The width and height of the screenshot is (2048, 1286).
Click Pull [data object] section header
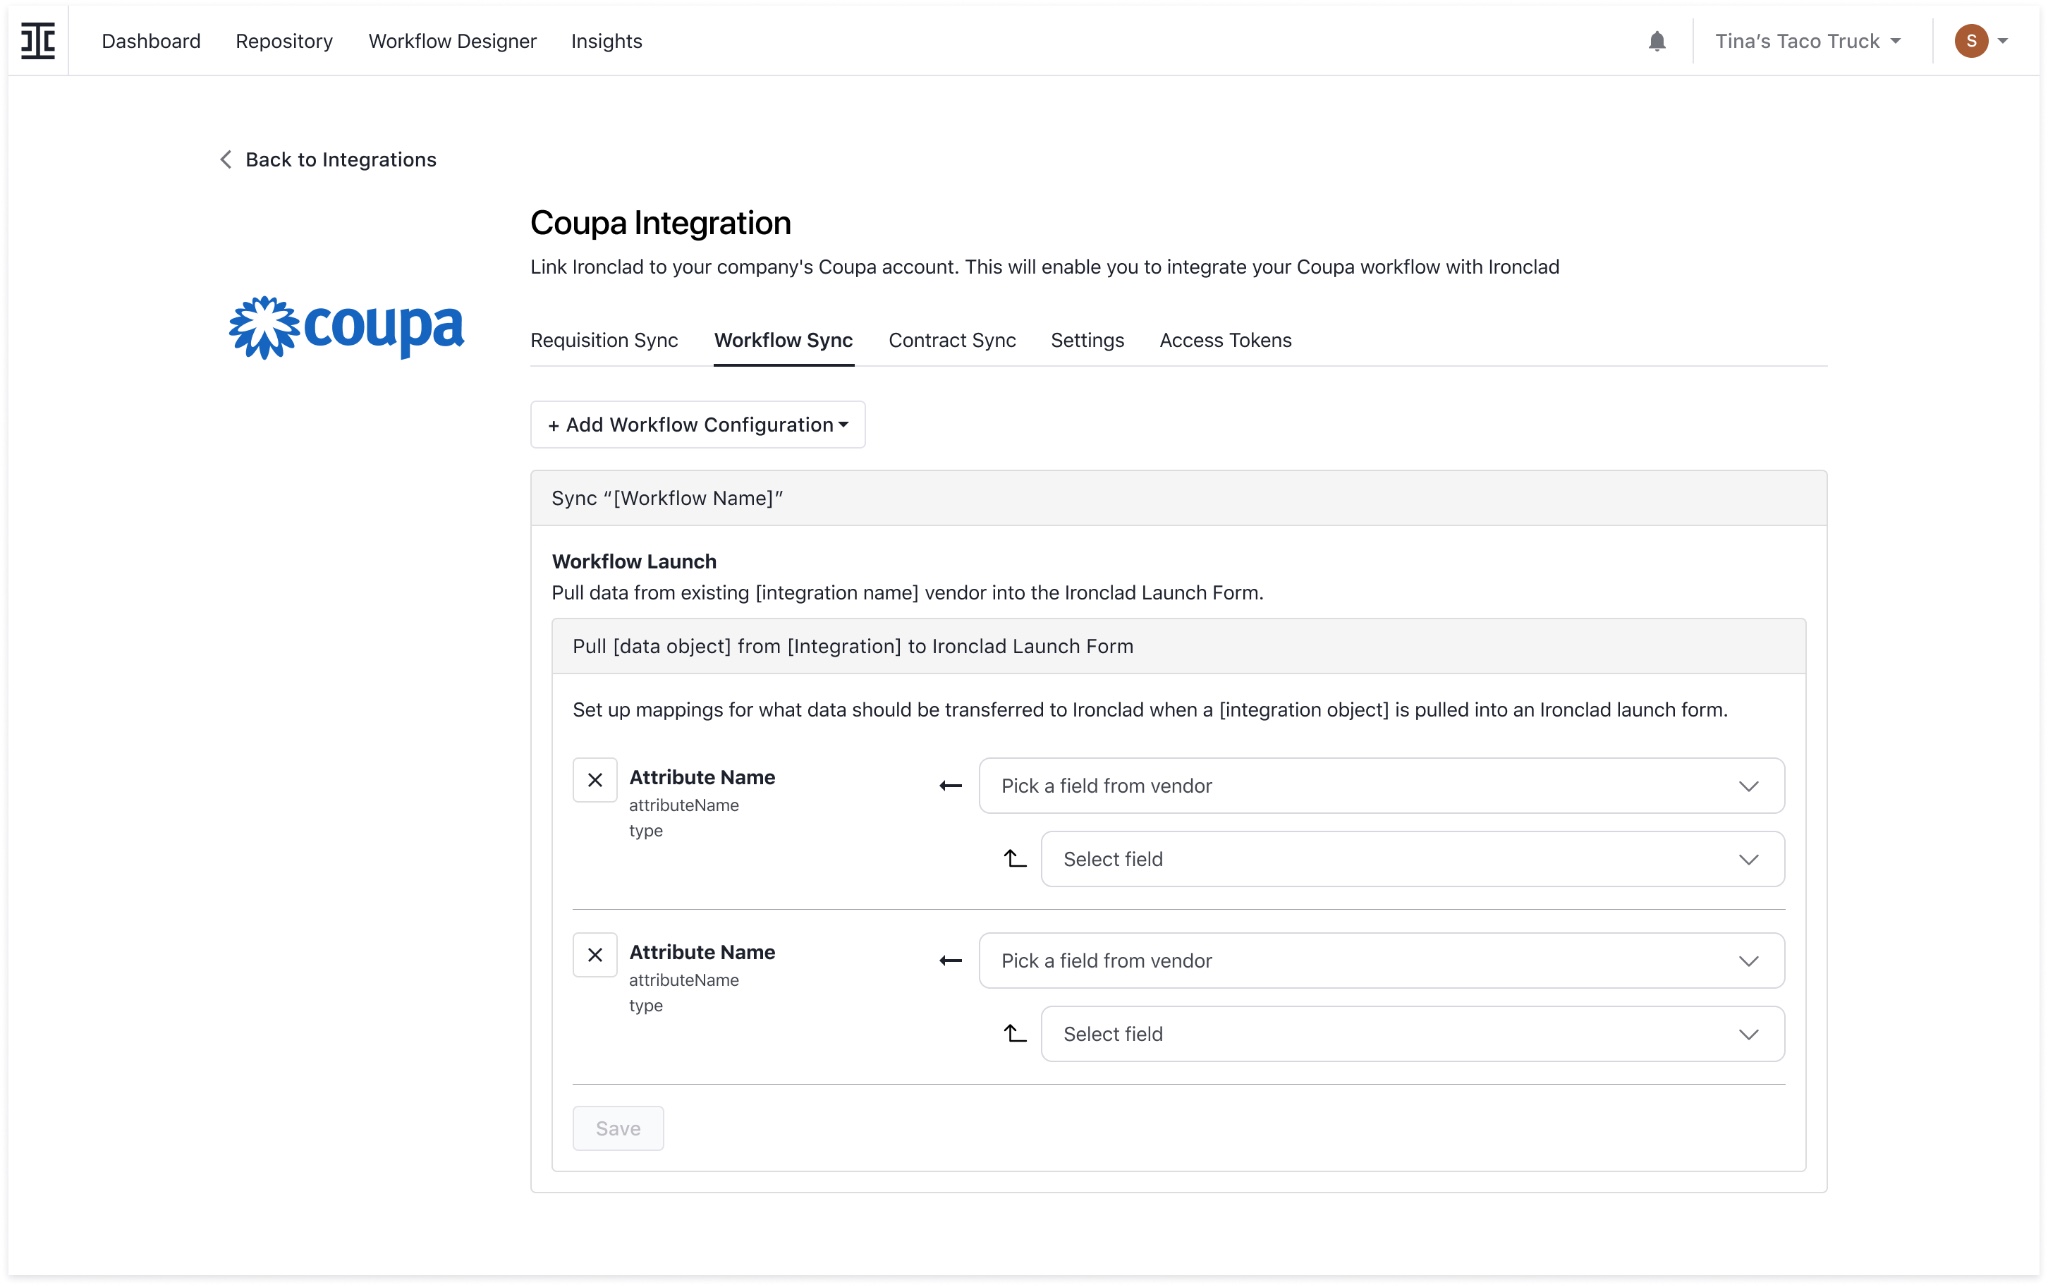(1178, 646)
